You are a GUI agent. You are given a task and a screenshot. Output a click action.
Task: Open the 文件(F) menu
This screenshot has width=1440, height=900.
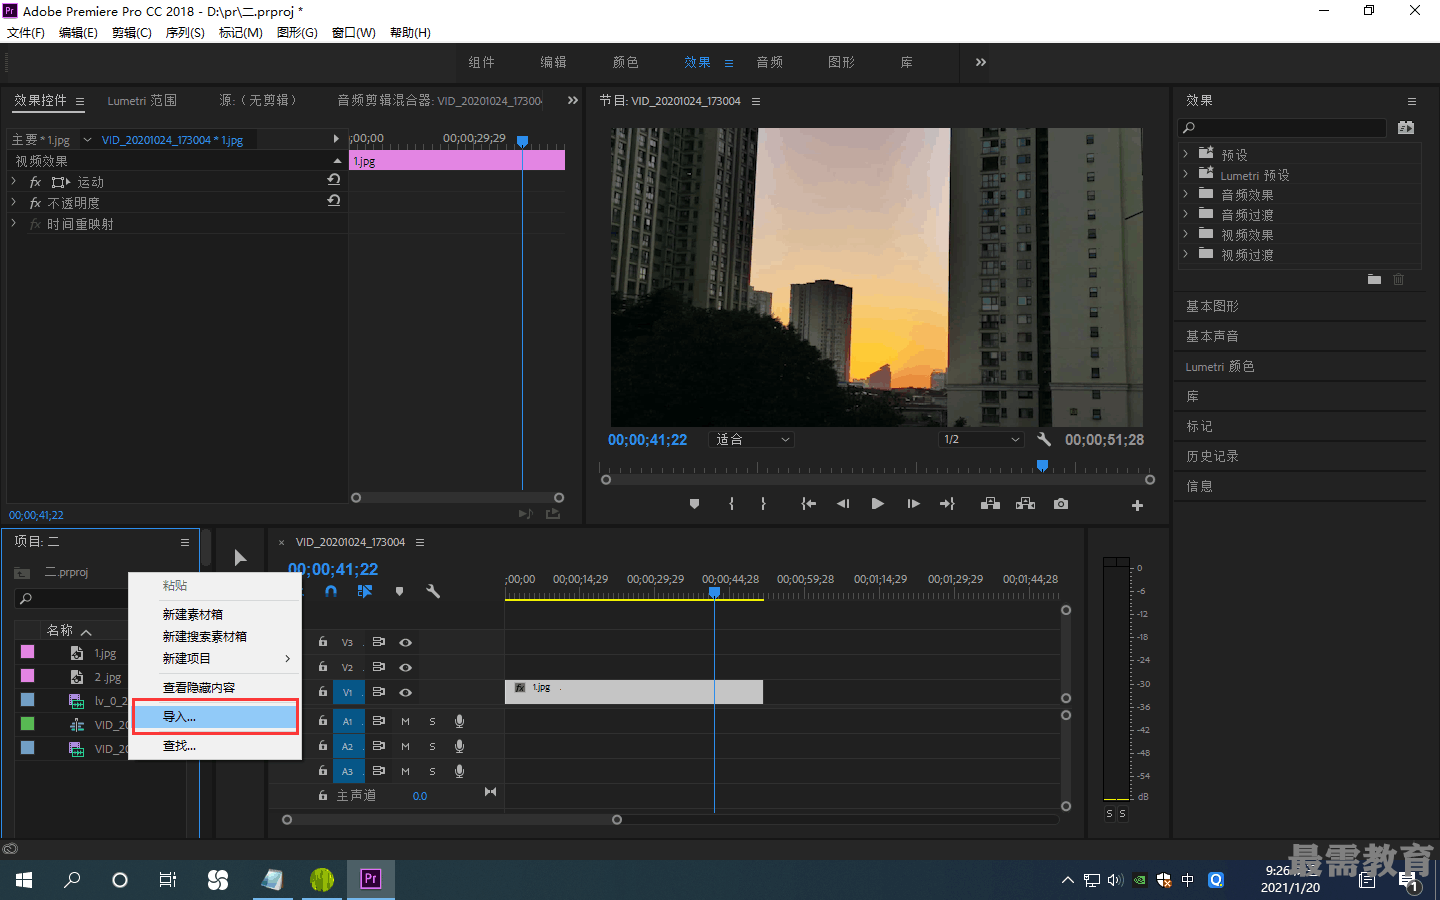coord(26,33)
